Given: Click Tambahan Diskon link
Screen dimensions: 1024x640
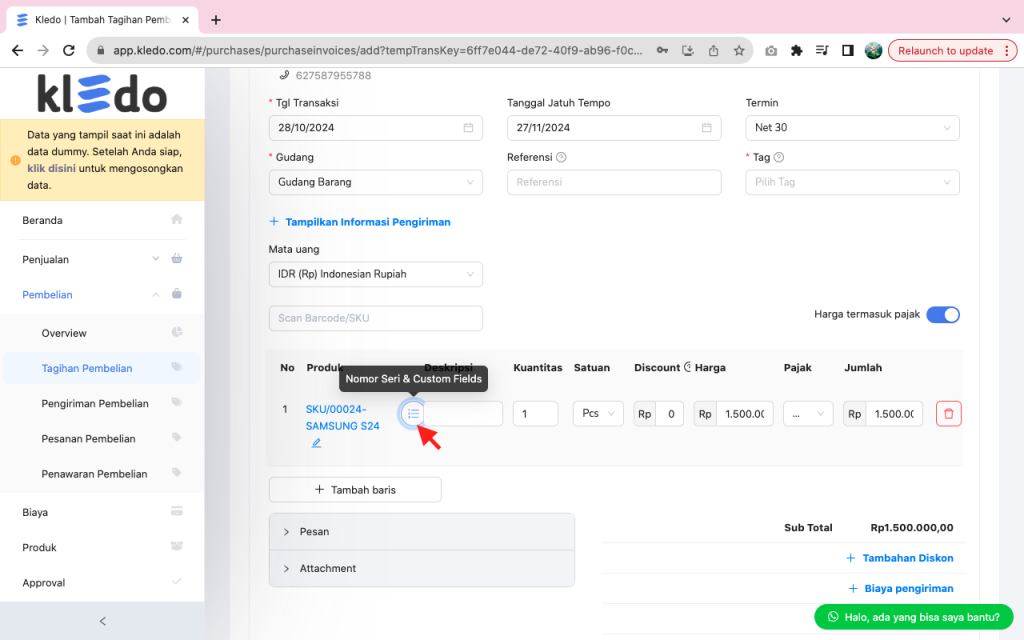Looking at the screenshot, I should (900, 558).
